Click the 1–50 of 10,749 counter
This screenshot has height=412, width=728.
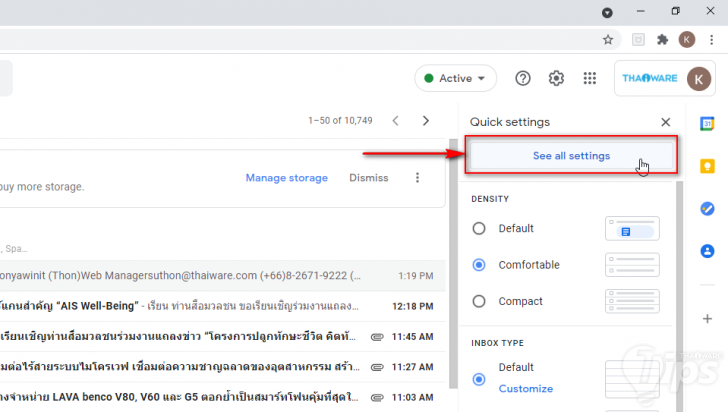pos(340,121)
